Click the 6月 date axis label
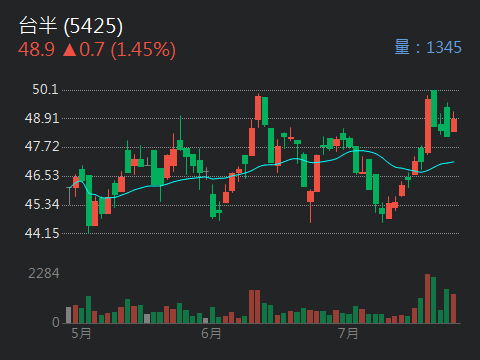Viewport: 480px width, 360px height. (x=211, y=333)
